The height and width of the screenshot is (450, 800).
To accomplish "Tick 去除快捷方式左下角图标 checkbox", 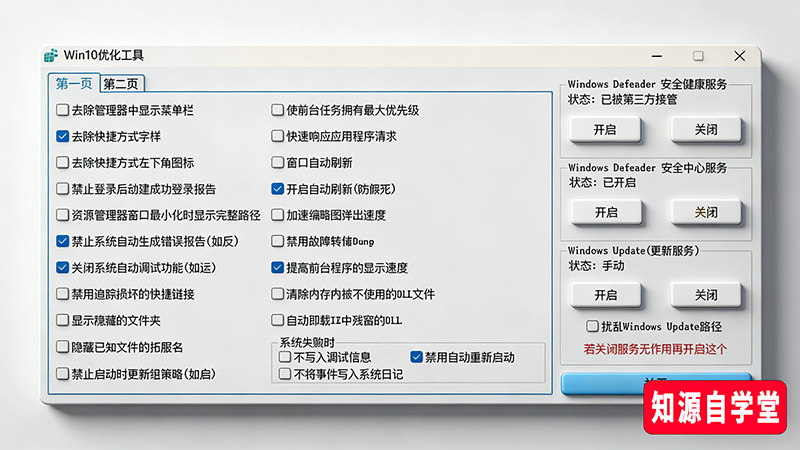I will (63, 162).
